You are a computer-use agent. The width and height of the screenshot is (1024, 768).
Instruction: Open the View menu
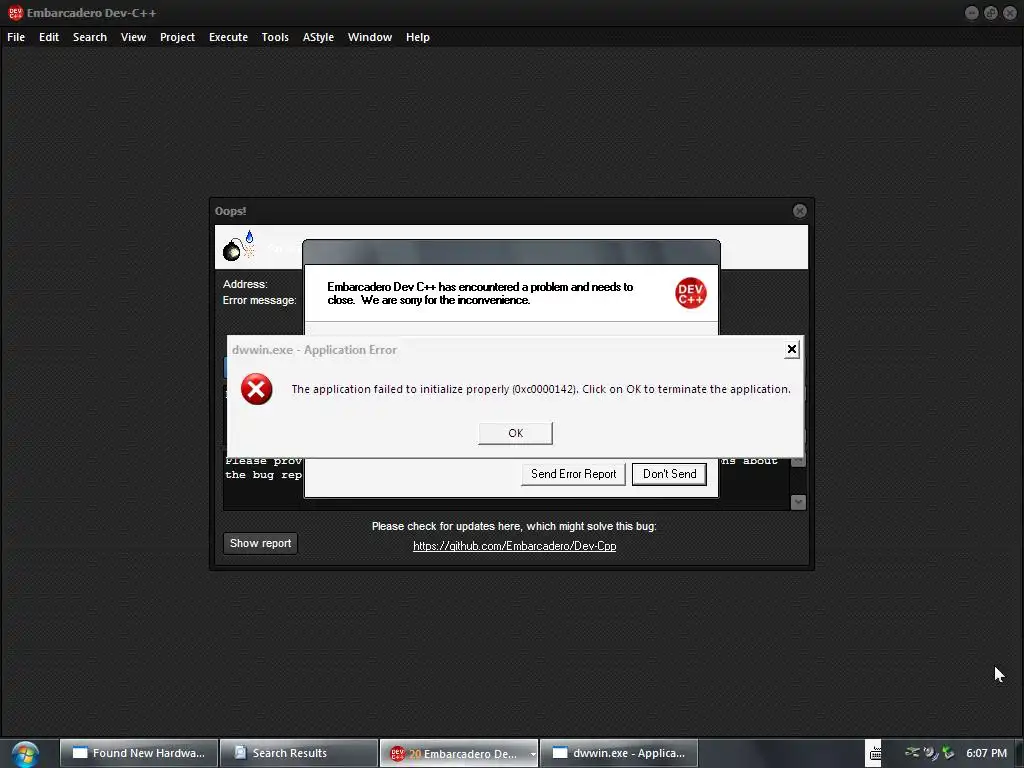(x=133, y=37)
